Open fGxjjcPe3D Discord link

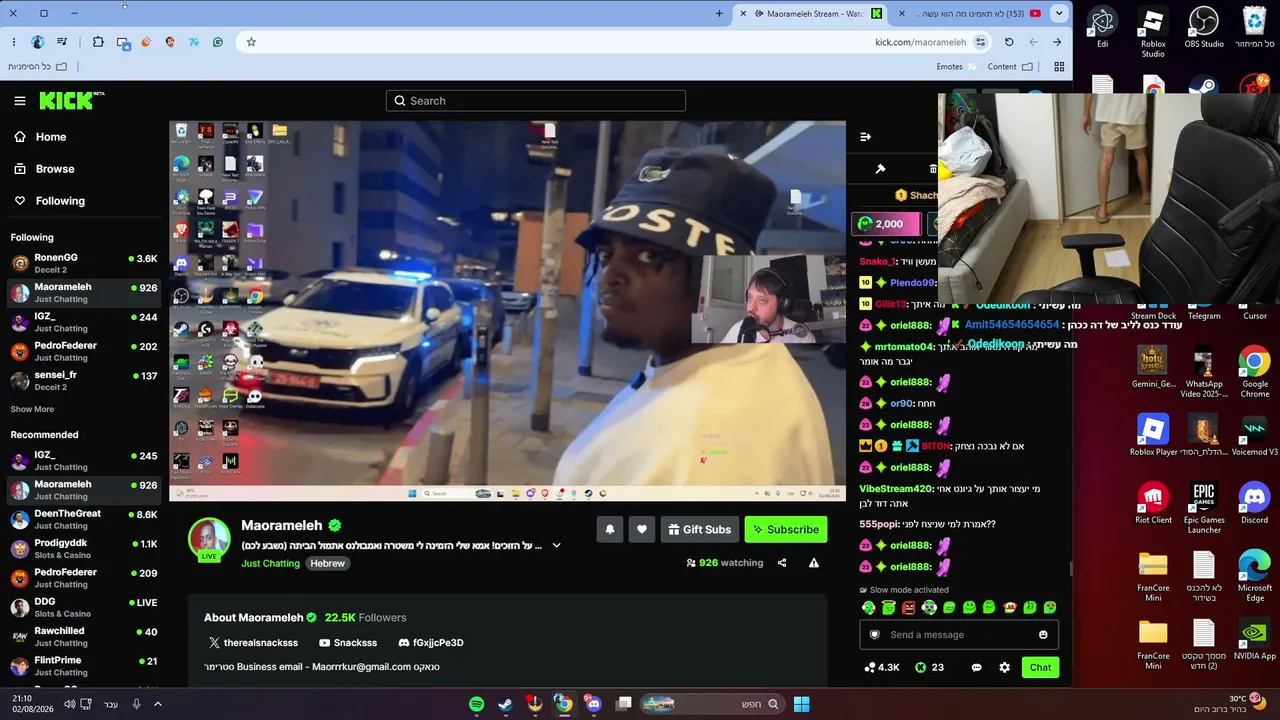430,643
